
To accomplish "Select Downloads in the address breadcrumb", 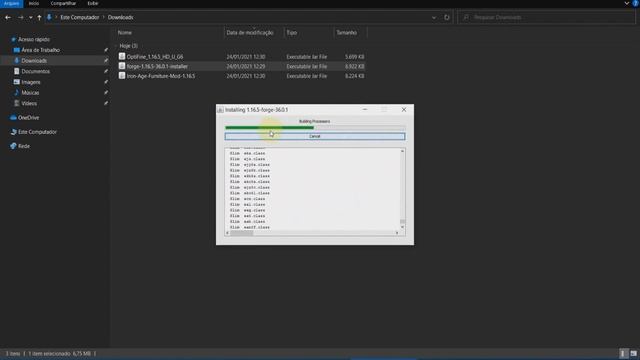I will (120, 17).
